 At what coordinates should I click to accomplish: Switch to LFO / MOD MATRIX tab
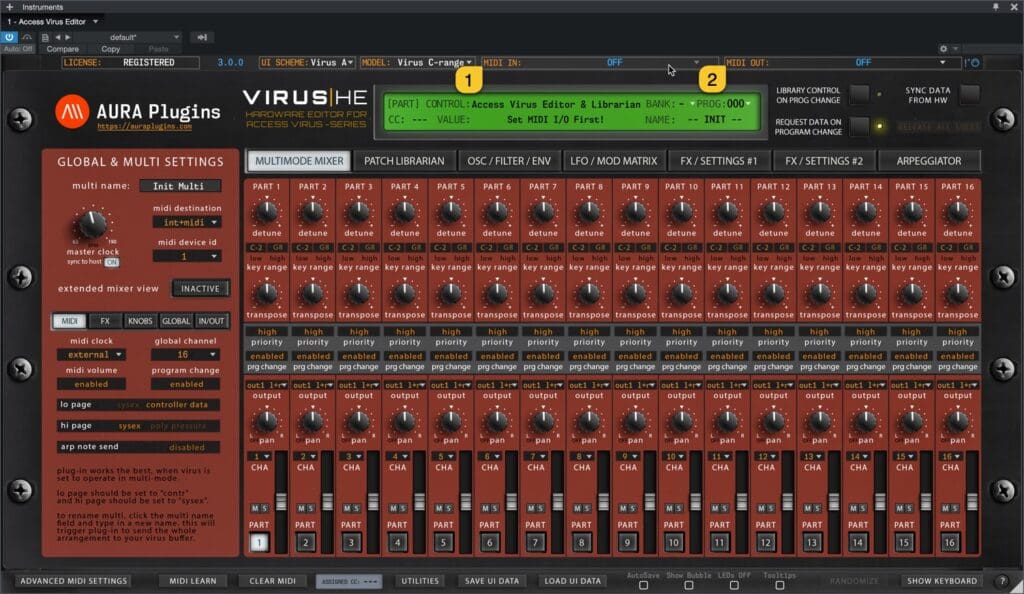pyautogui.click(x=614, y=161)
